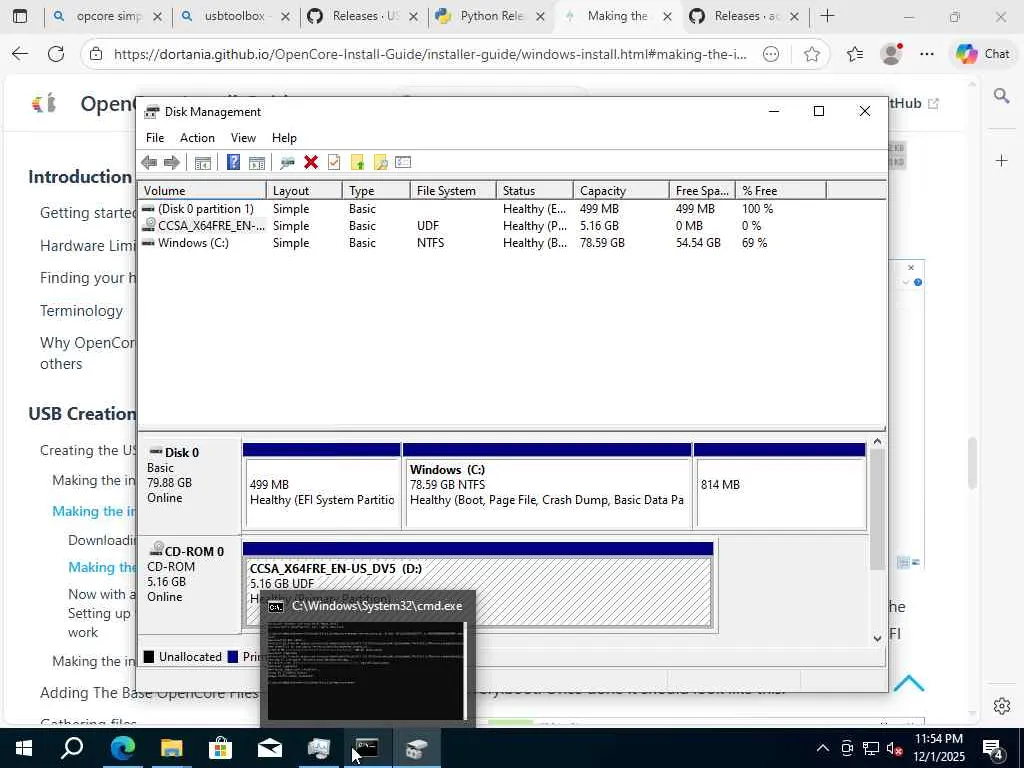Show hidden icons chevron in system tray
The width and height of the screenshot is (1024, 768).
click(823, 748)
